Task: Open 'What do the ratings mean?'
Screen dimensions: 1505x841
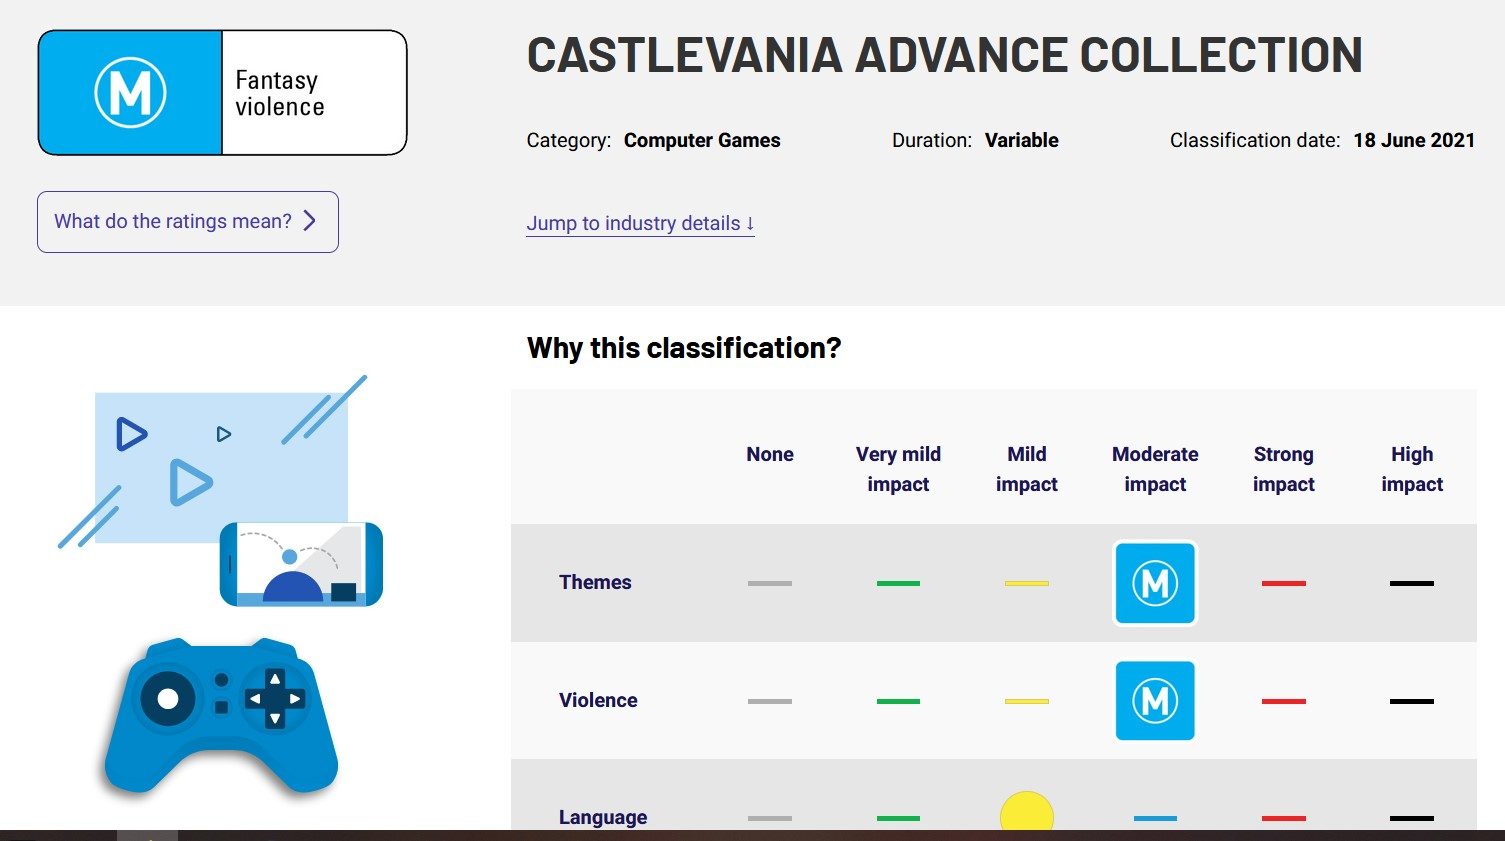Action: point(187,222)
